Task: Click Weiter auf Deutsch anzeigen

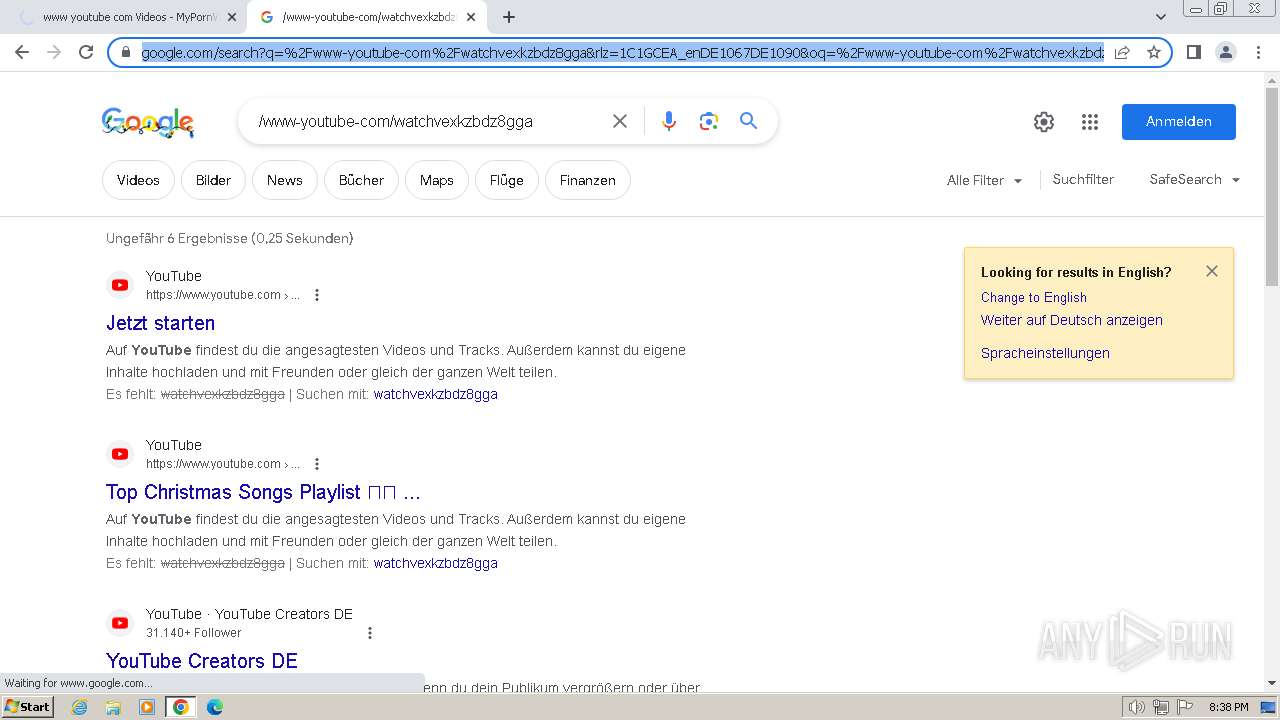Action: (x=1071, y=320)
